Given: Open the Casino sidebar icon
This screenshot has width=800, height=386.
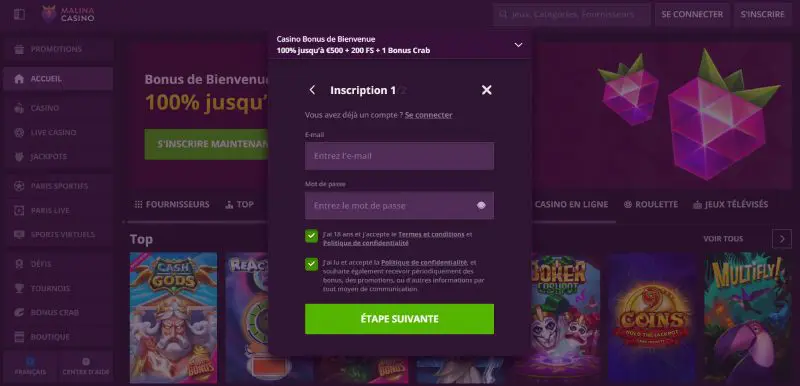Looking at the screenshot, I should [x=19, y=108].
